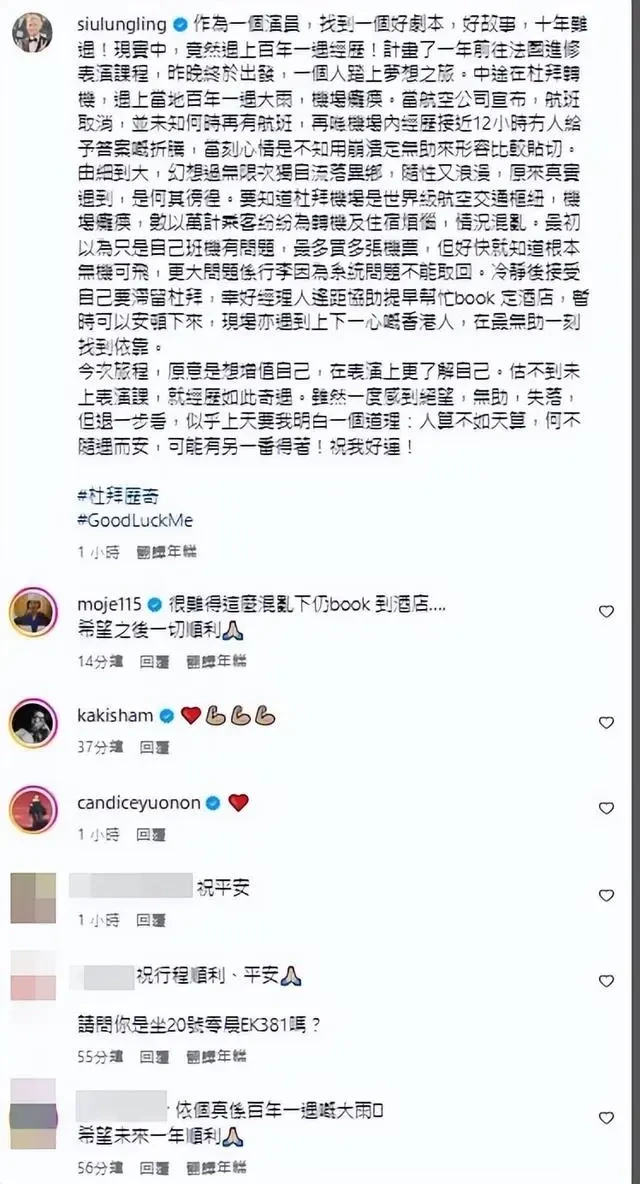Reply to kakisham's comment
This screenshot has height=1184, width=640.
point(155,748)
